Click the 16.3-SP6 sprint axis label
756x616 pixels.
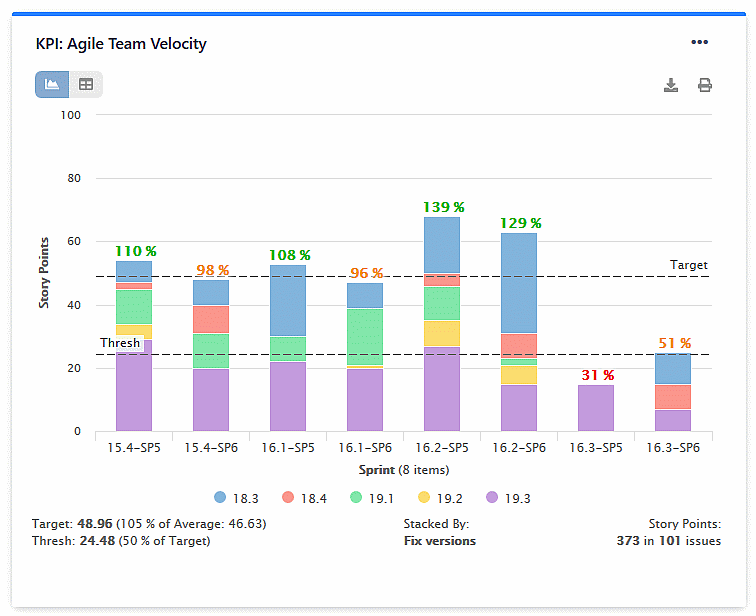pos(673,450)
